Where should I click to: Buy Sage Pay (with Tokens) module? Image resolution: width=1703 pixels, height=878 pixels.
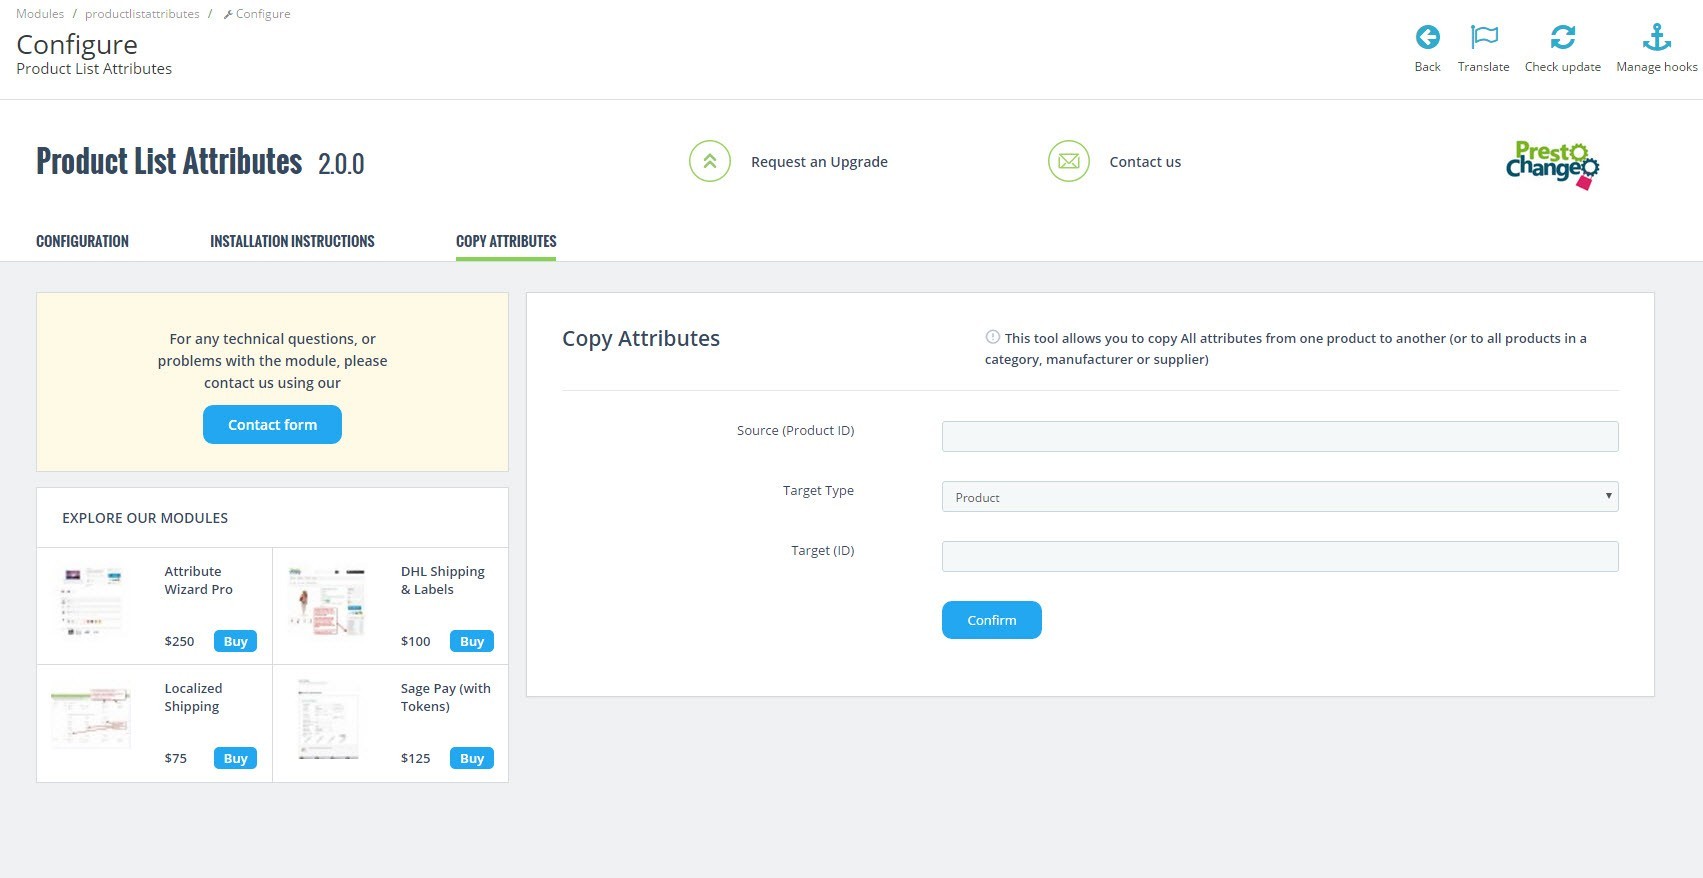[472, 759]
